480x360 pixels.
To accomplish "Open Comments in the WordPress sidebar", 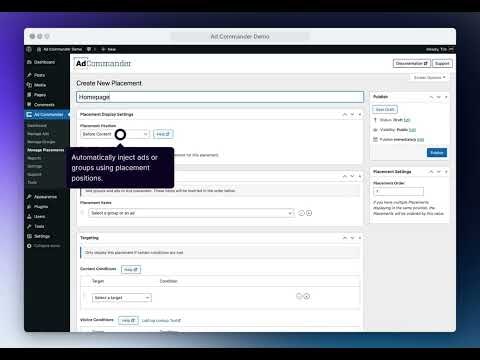I will tap(44, 105).
